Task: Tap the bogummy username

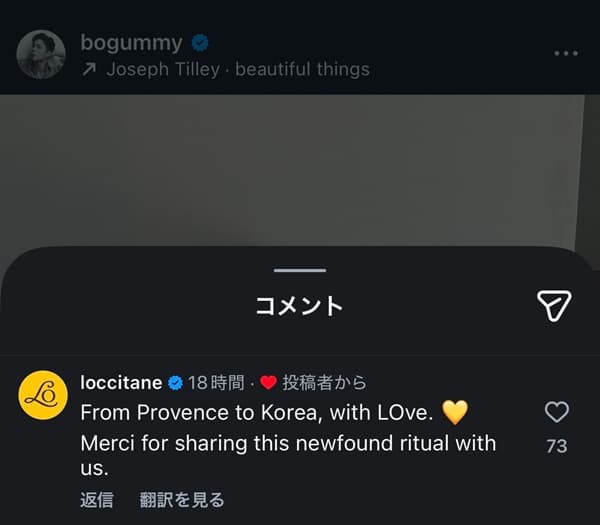Action: click(x=131, y=43)
